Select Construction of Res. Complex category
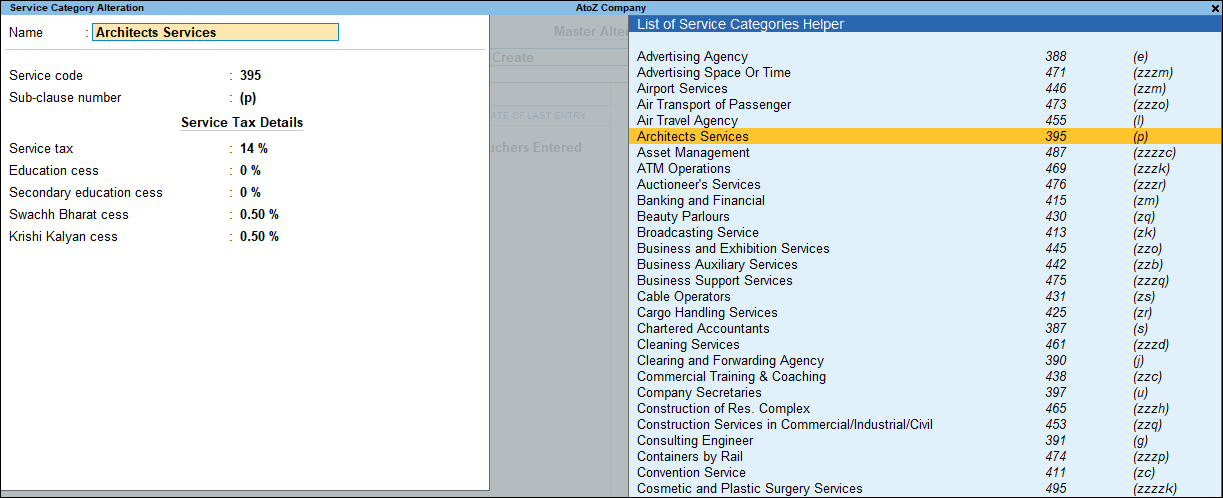1223x498 pixels. coord(925,408)
